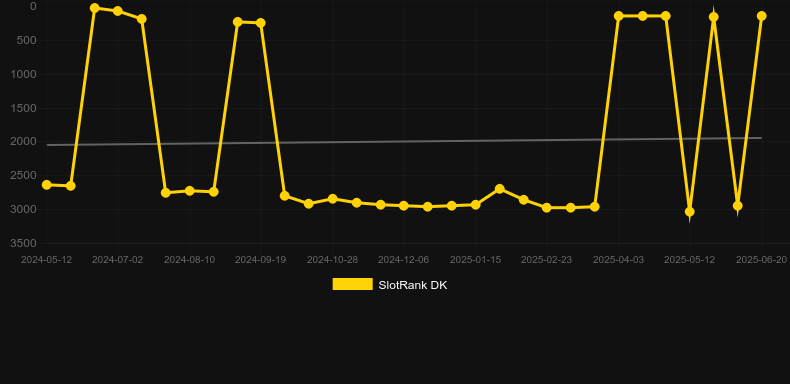Click the data point above 2025-01-15
Image resolution: width=790 pixels, height=384 pixels.
[475, 205]
